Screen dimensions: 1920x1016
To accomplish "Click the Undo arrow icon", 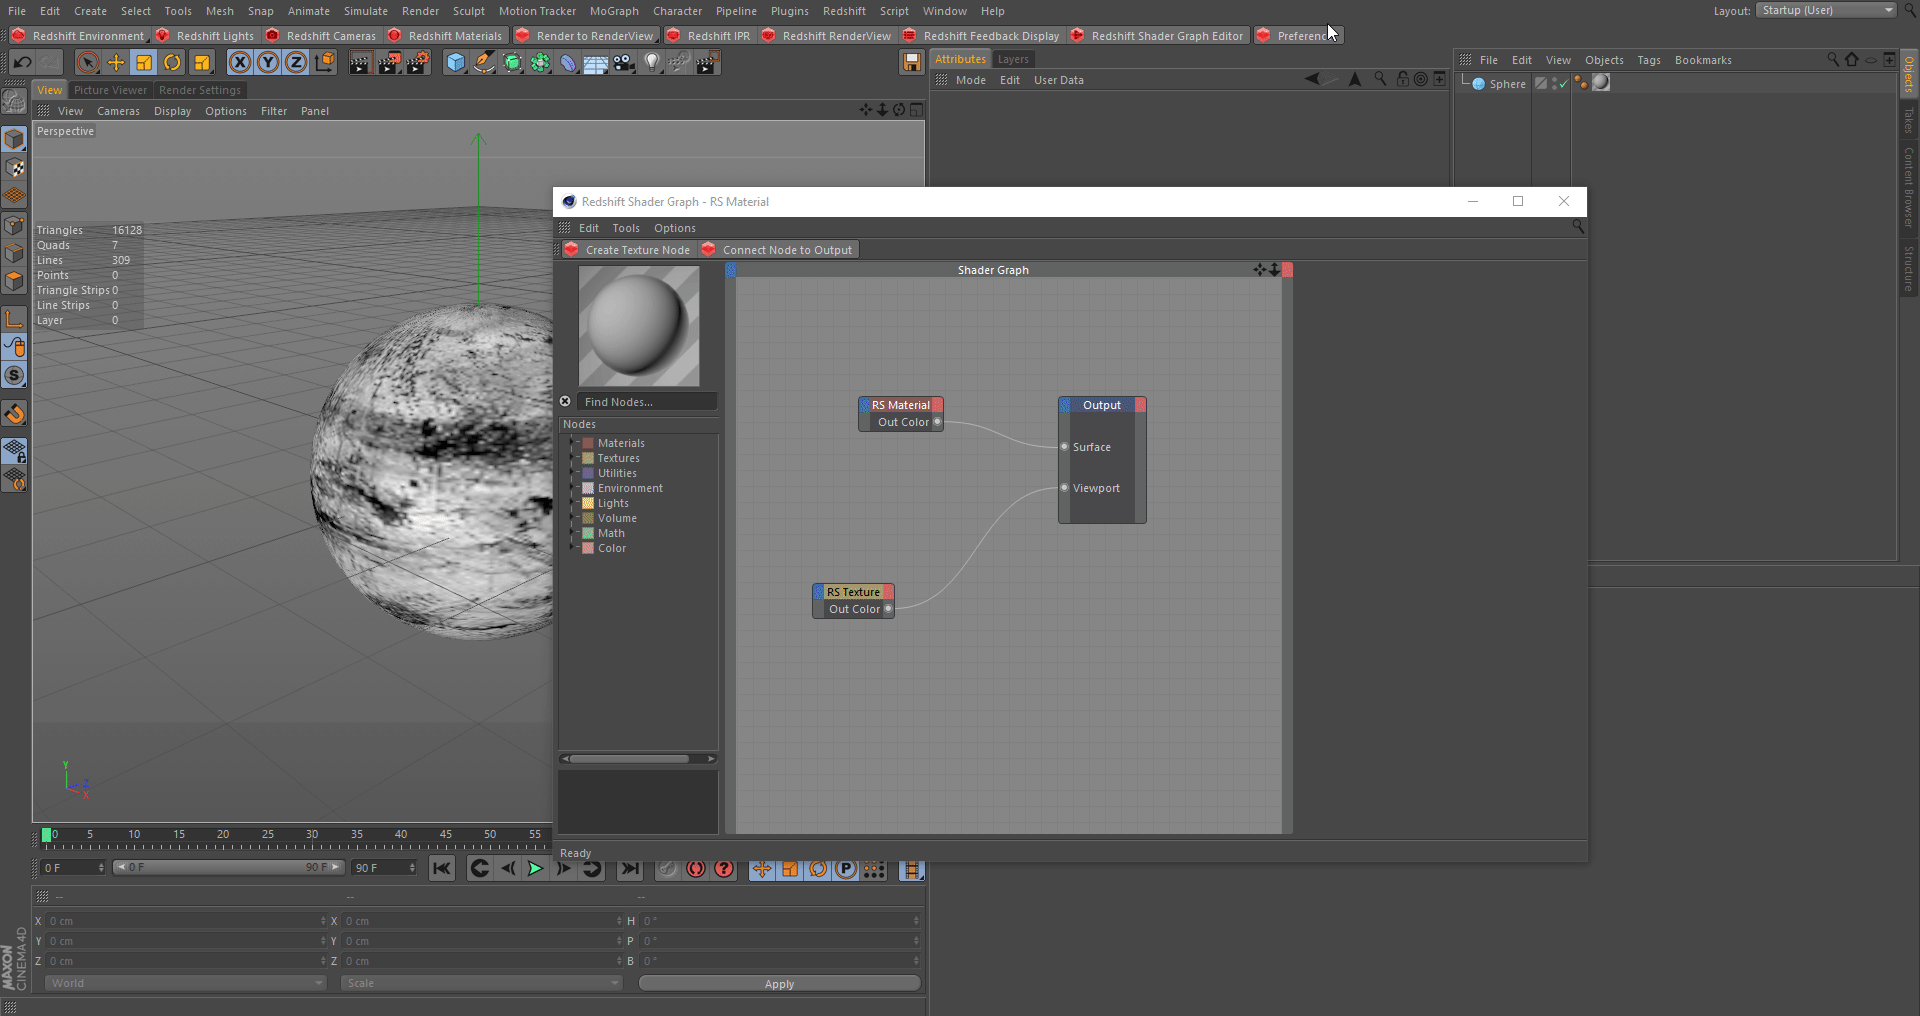I will pos(22,63).
